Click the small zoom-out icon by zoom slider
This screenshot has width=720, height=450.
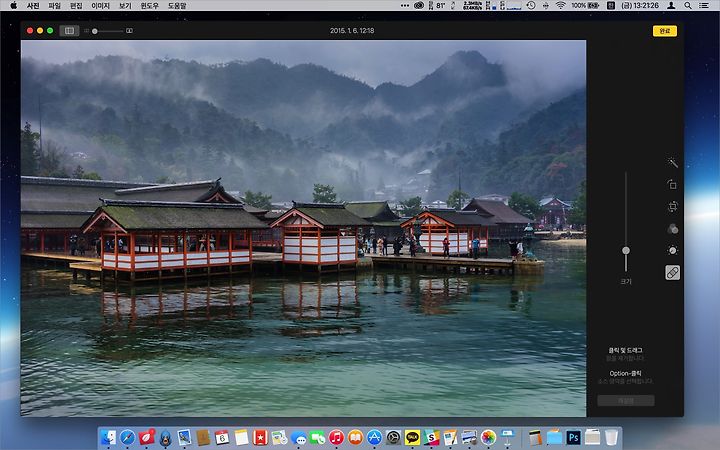[86, 31]
